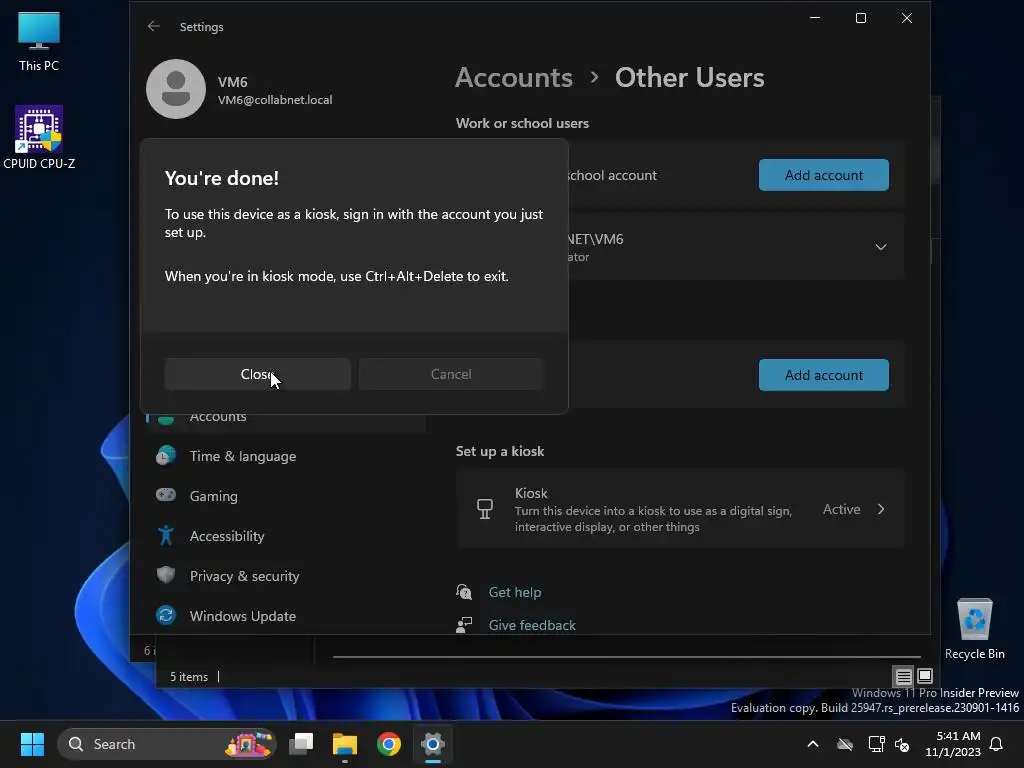Open the Give feedback link
Screen dimensions: 1024x768
point(532,625)
